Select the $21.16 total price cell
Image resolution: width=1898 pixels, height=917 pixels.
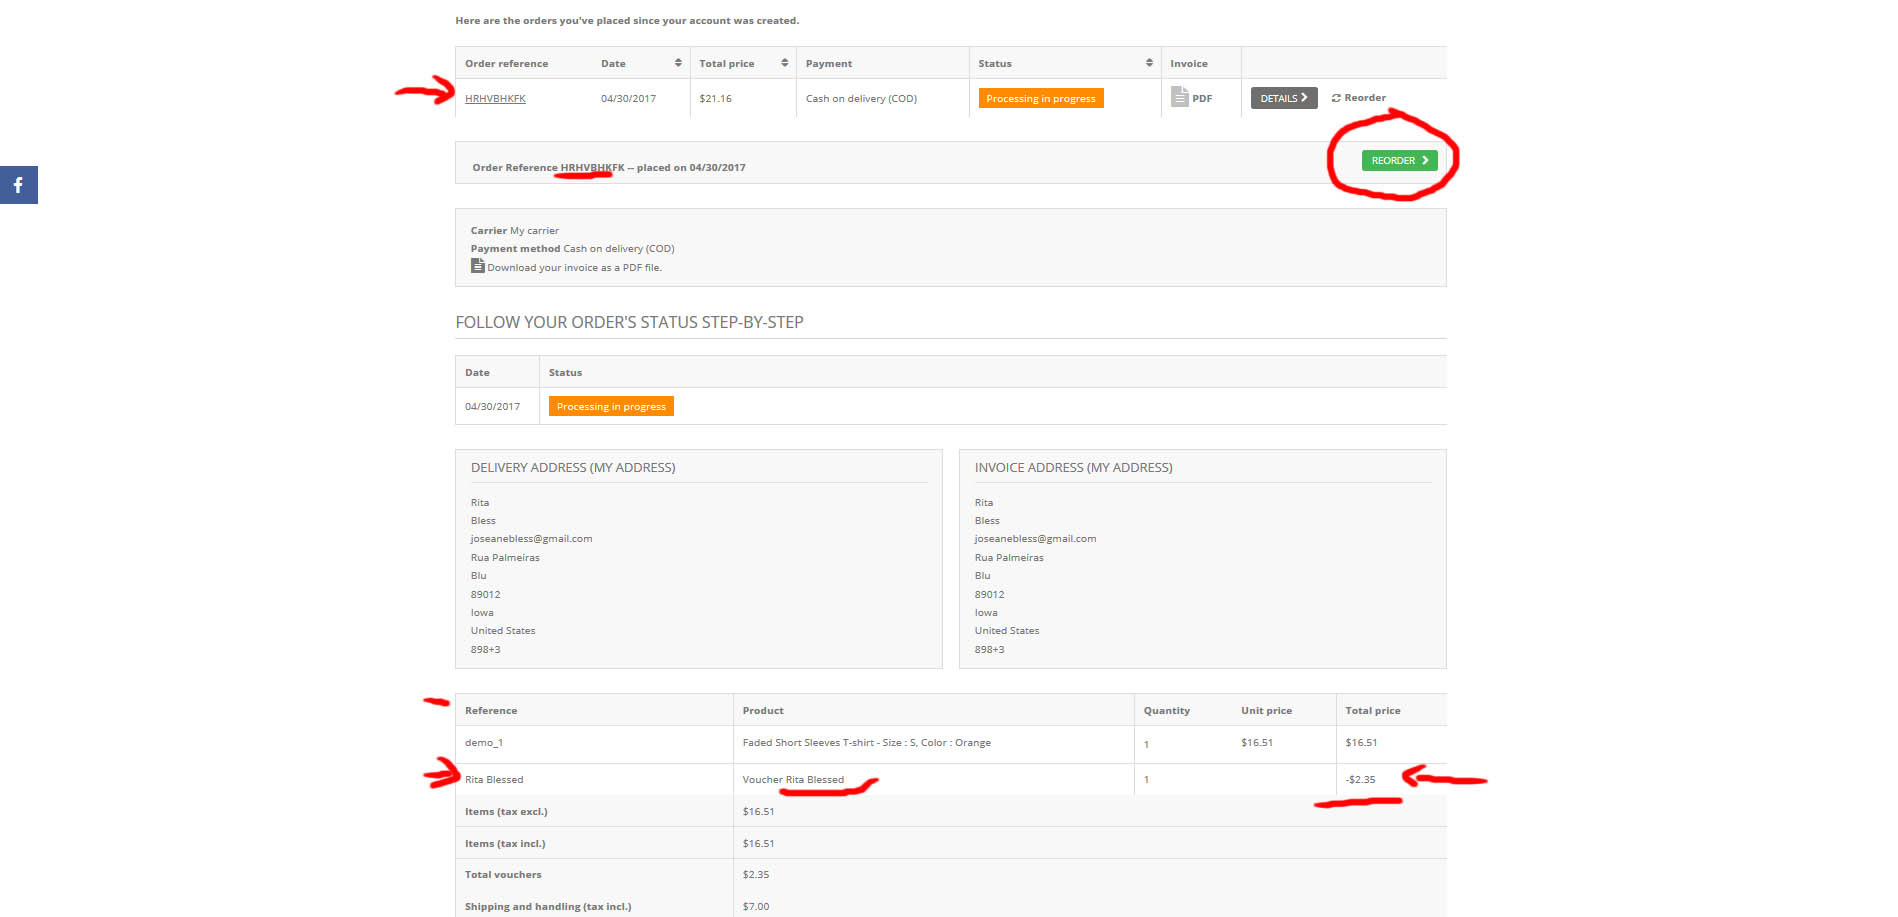click(715, 98)
